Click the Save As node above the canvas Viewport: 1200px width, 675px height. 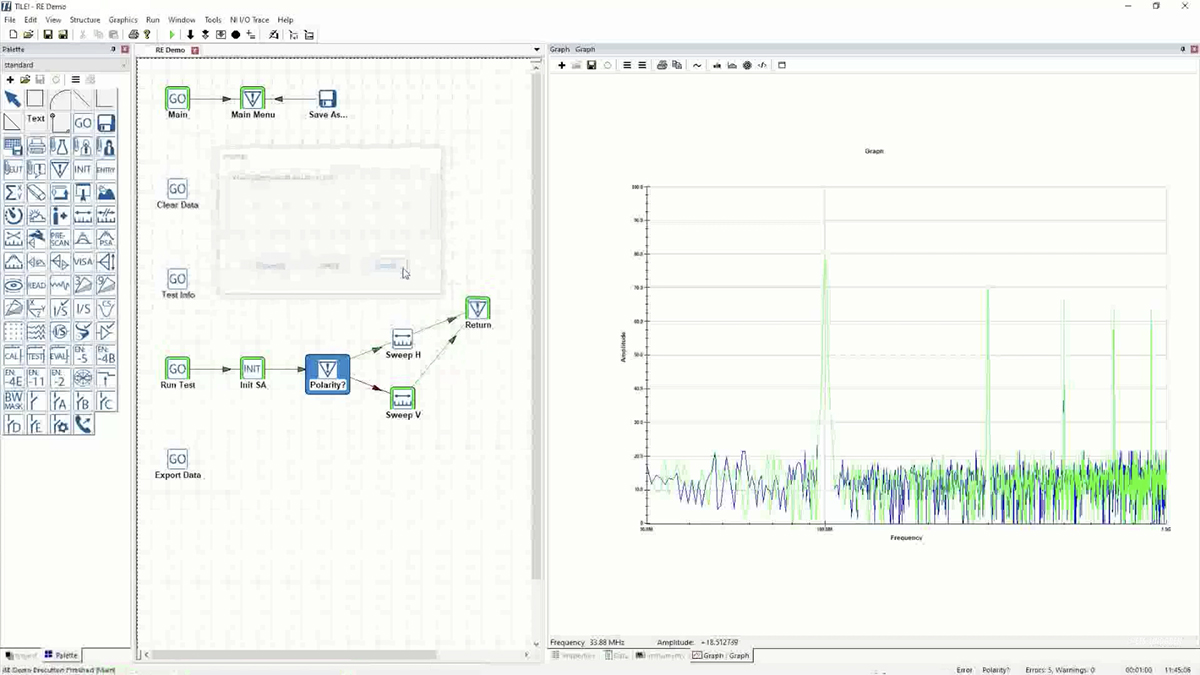pyautogui.click(x=327, y=99)
